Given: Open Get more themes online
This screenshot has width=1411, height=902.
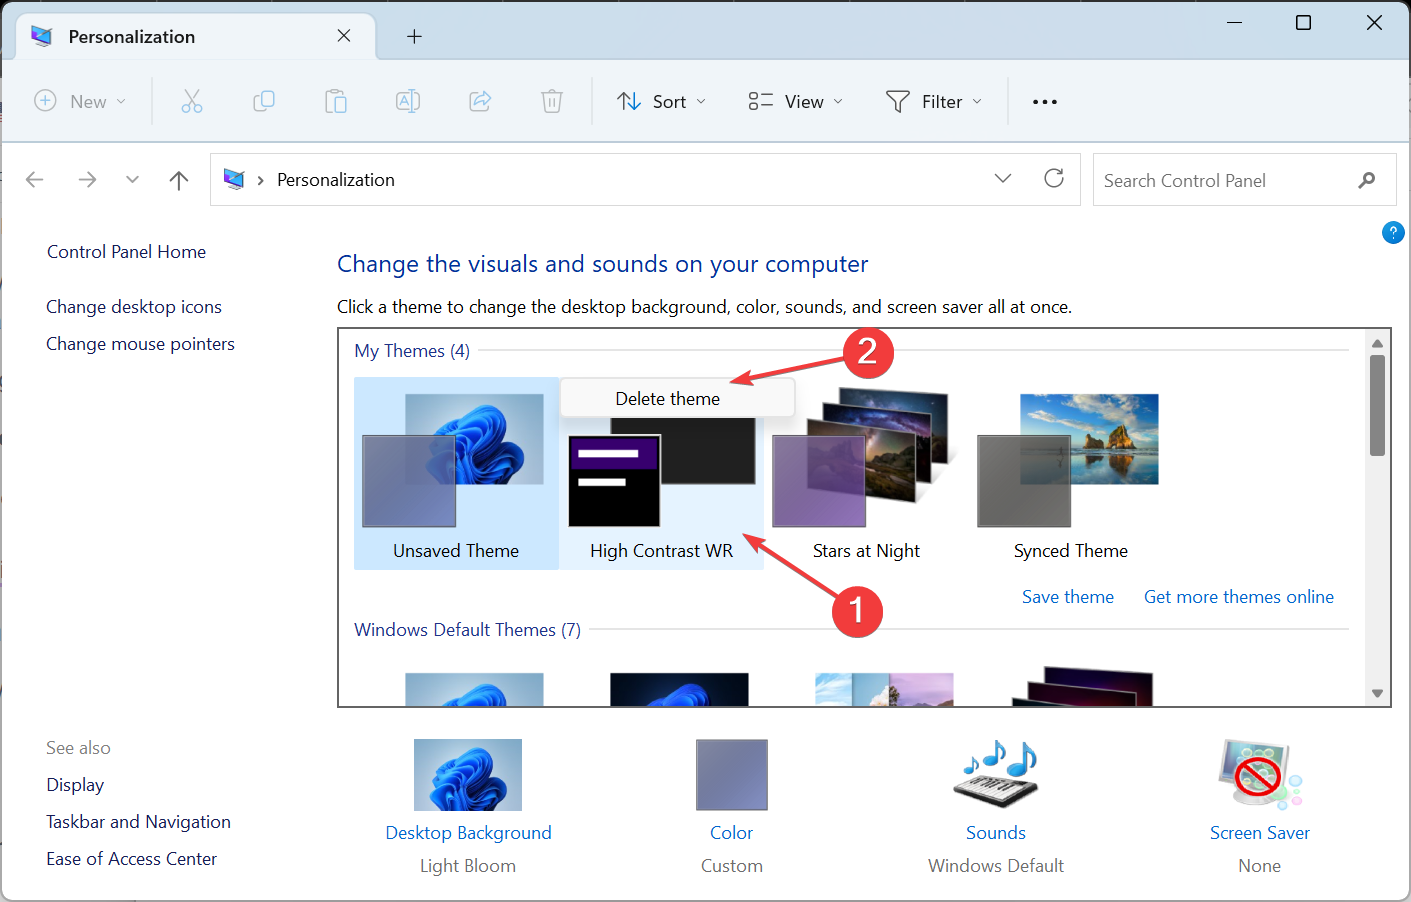Looking at the screenshot, I should pos(1238,596).
